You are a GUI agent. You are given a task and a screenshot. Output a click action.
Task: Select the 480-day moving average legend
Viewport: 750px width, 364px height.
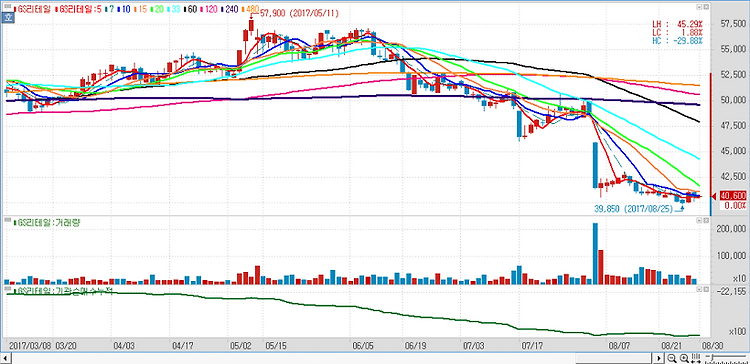250,9
